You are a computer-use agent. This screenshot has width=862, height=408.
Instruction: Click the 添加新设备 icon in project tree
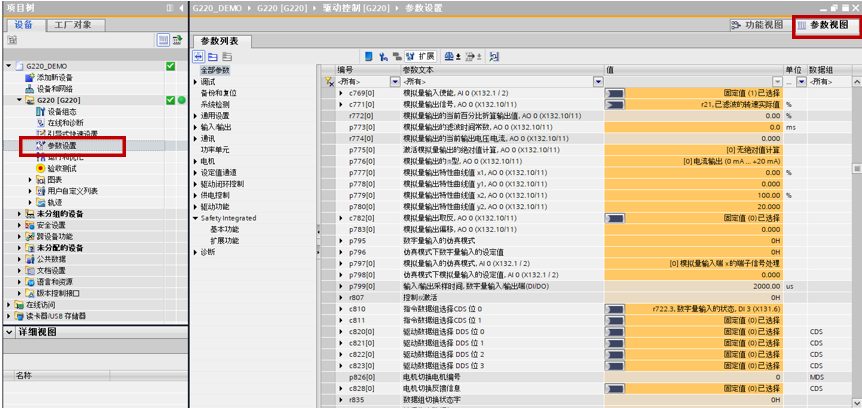pyautogui.click(x=30, y=77)
